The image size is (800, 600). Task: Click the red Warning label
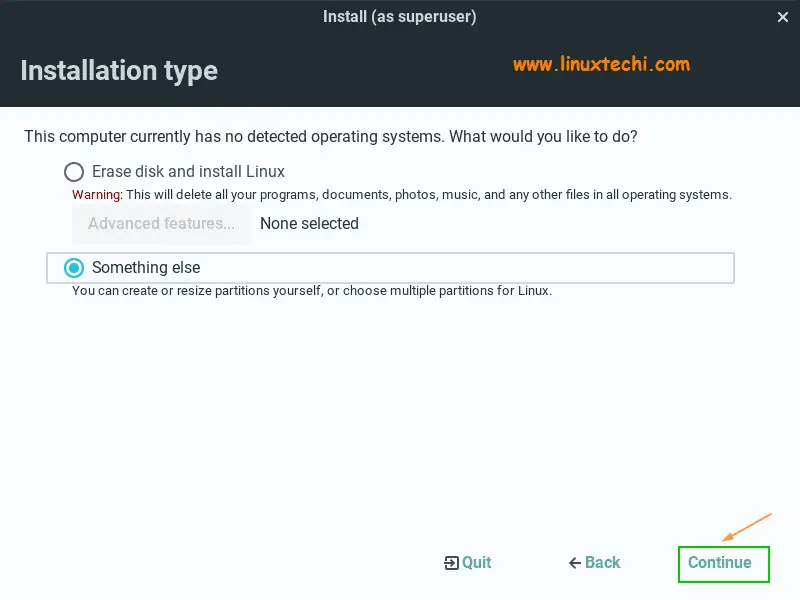tap(97, 195)
